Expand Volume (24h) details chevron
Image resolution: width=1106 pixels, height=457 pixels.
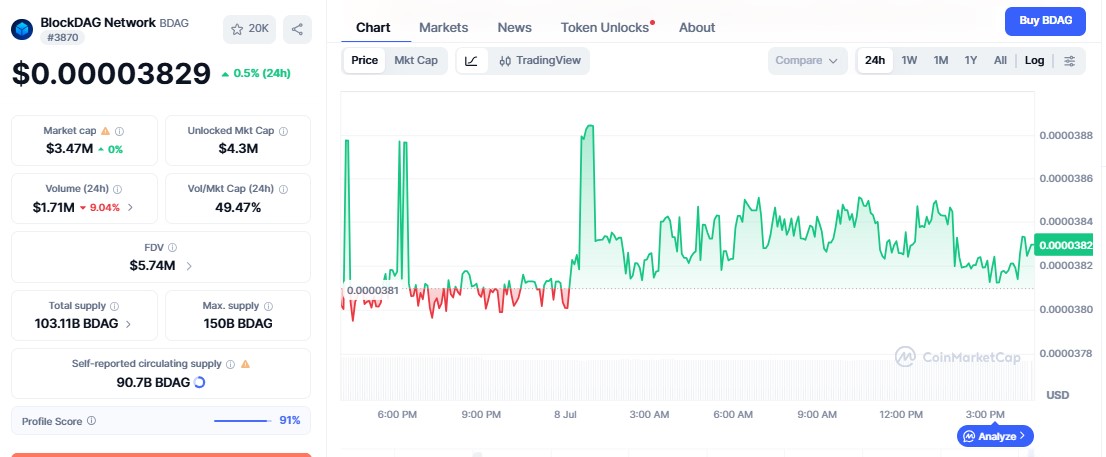(130, 208)
